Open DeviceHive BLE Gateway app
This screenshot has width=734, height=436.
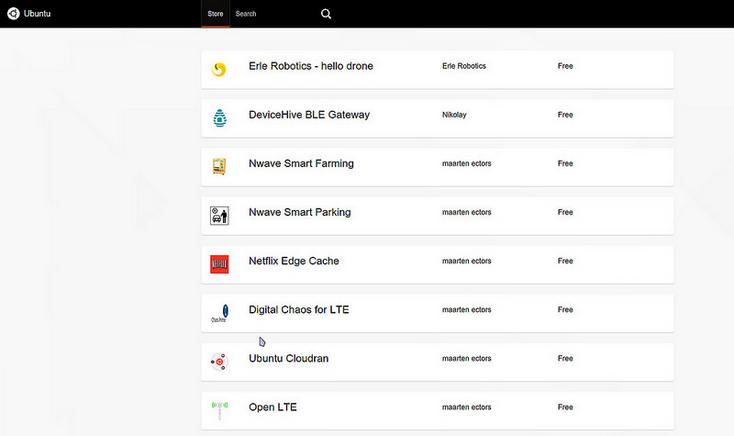(x=309, y=115)
